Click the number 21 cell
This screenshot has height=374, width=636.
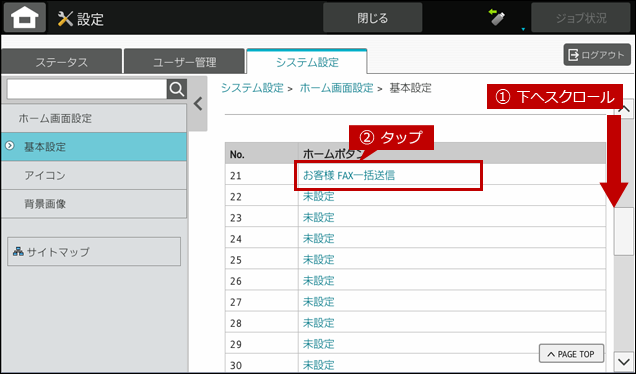(262, 175)
